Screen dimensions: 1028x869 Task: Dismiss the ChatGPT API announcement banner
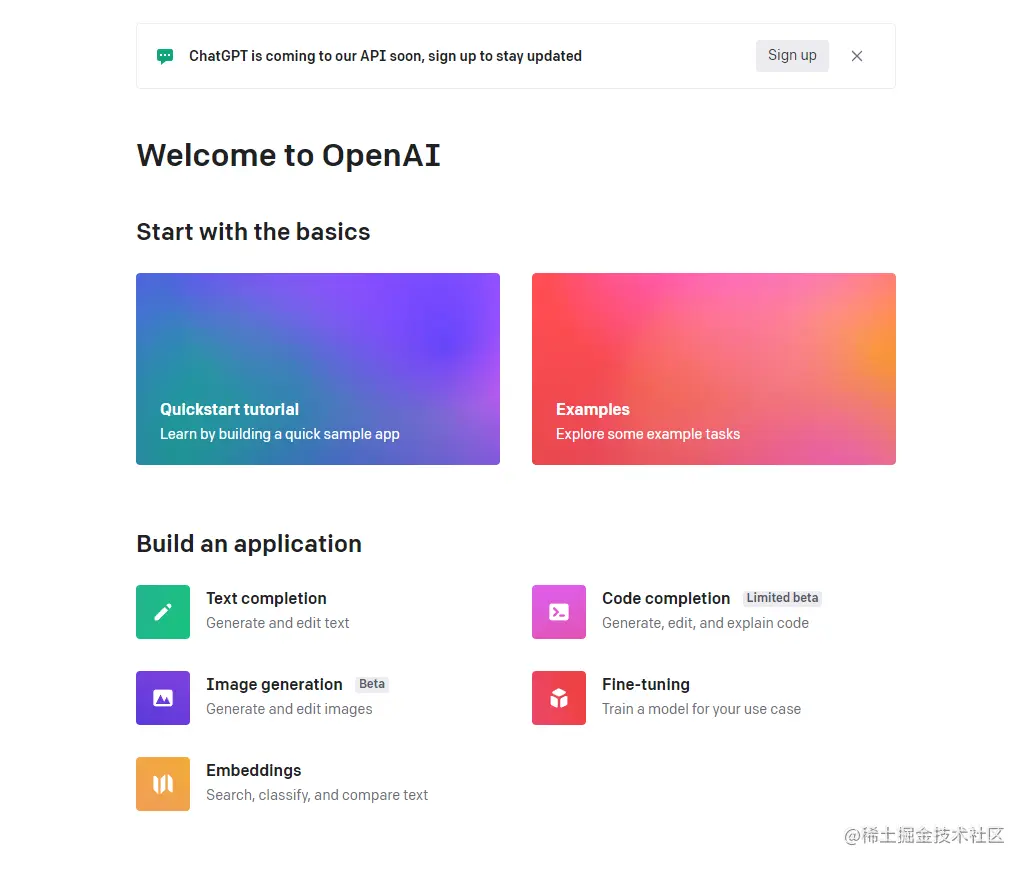[857, 56]
